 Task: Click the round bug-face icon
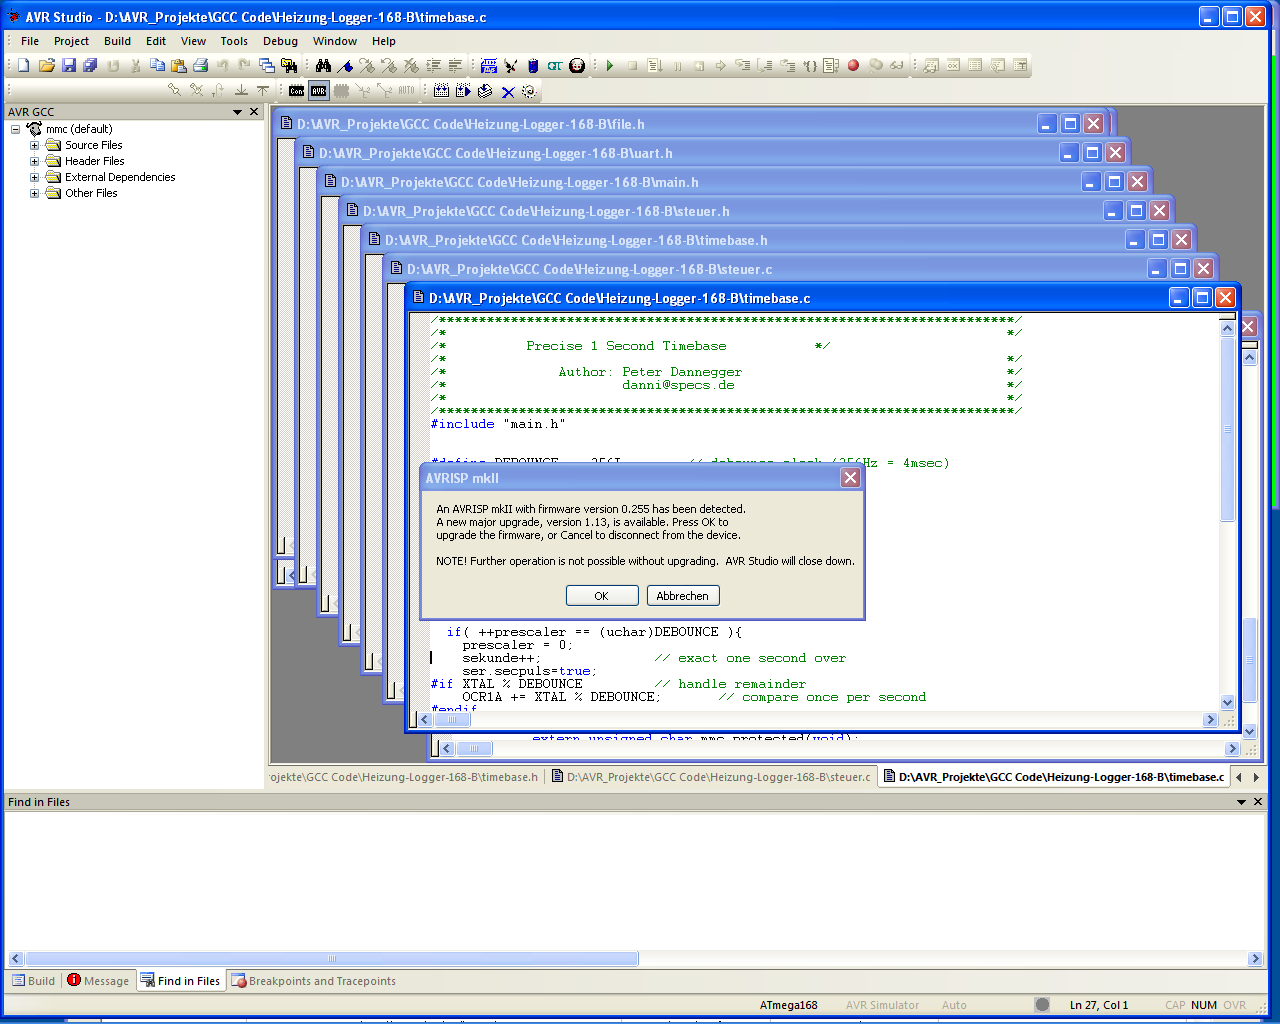pyautogui.click(x=577, y=65)
